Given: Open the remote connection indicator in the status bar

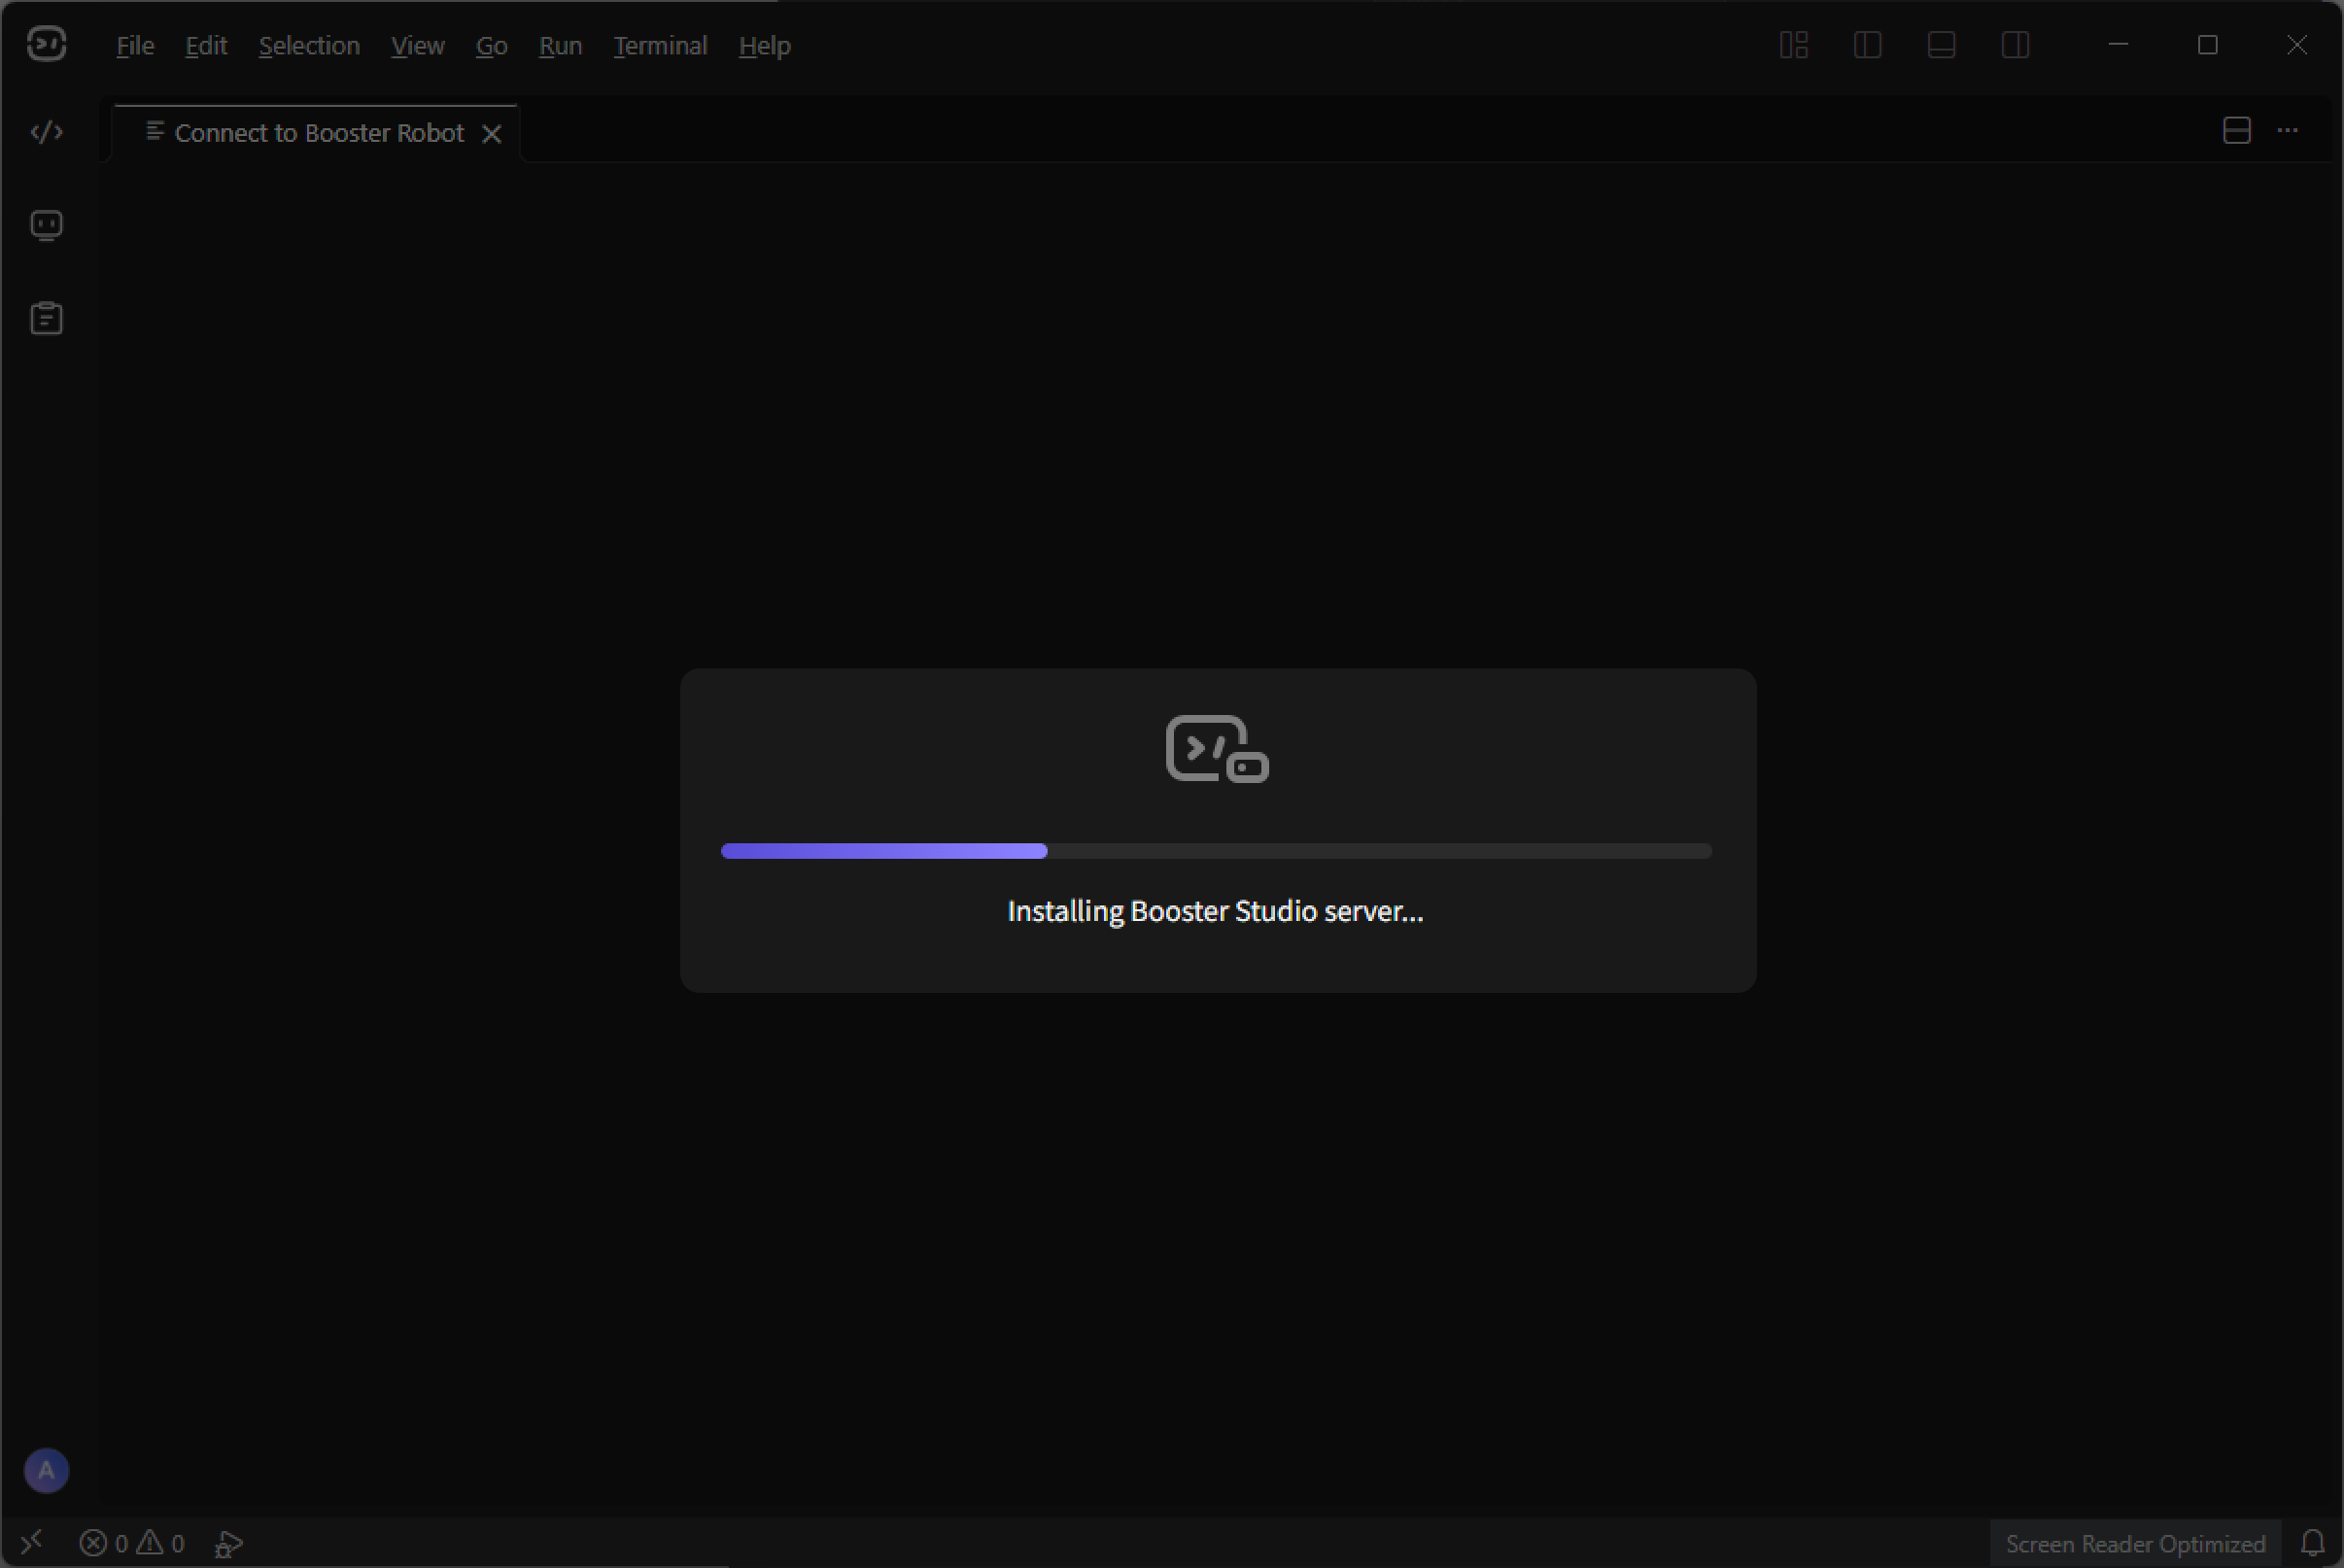Looking at the screenshot, I should (32, 1542).
